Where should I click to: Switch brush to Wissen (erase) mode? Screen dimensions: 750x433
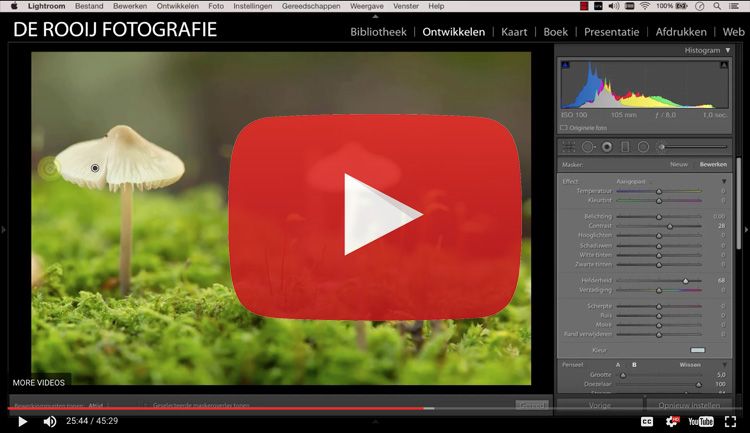[690, 365]
